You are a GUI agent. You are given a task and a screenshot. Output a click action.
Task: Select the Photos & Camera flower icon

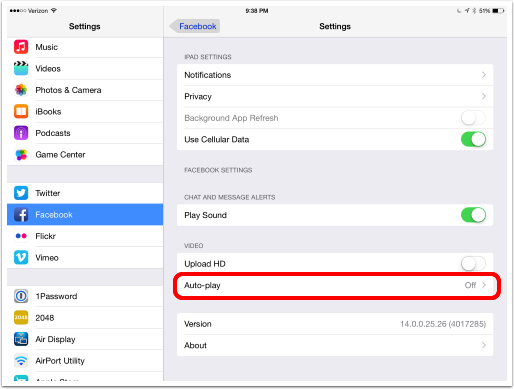tap(21, 90)
